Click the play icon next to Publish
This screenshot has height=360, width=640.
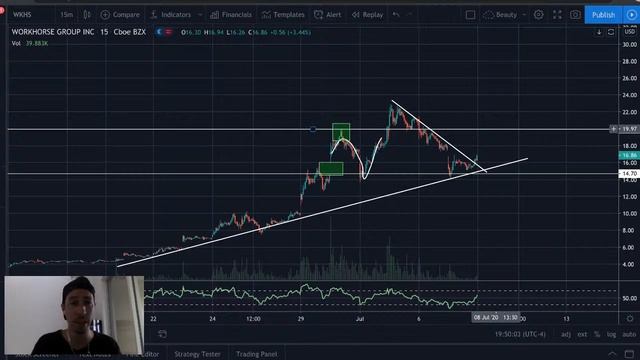[631, 15]
